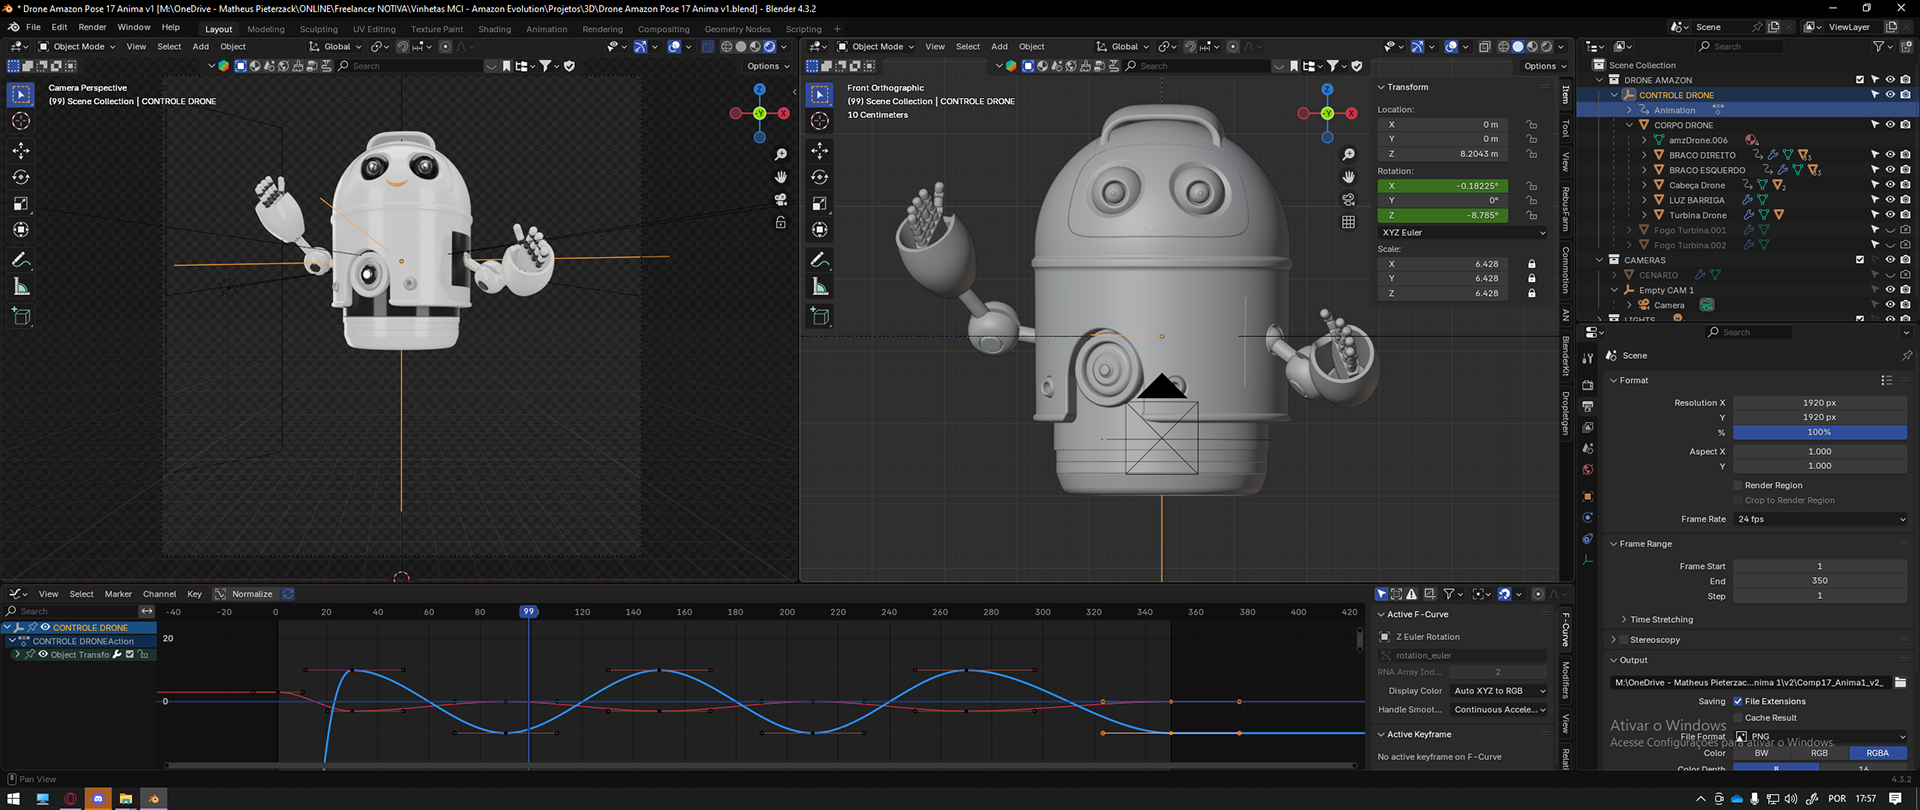The image size is (1920, 810).
Task: Switch to the Modeling workspace tab
Action: tap(266, 29)
